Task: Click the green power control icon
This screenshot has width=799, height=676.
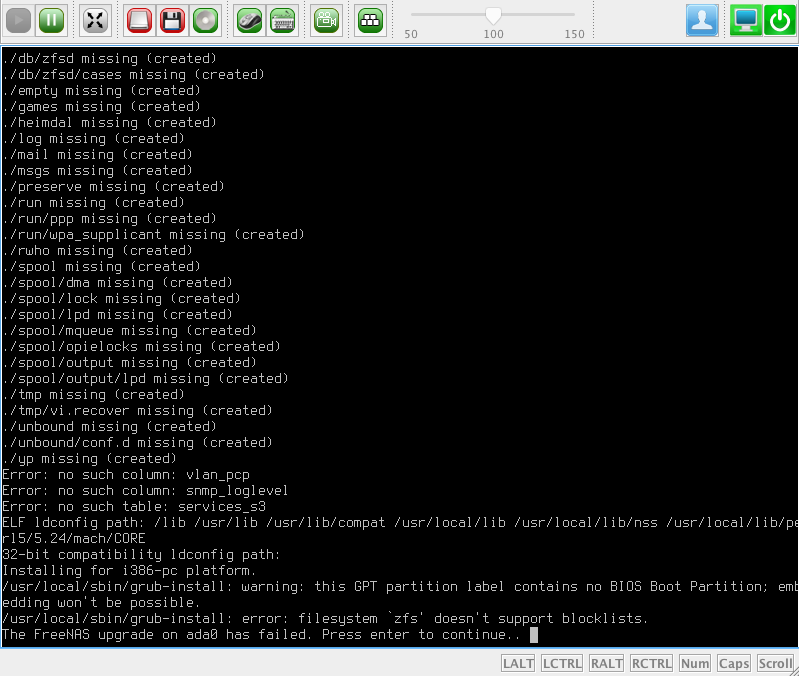Action: point(779,20)
